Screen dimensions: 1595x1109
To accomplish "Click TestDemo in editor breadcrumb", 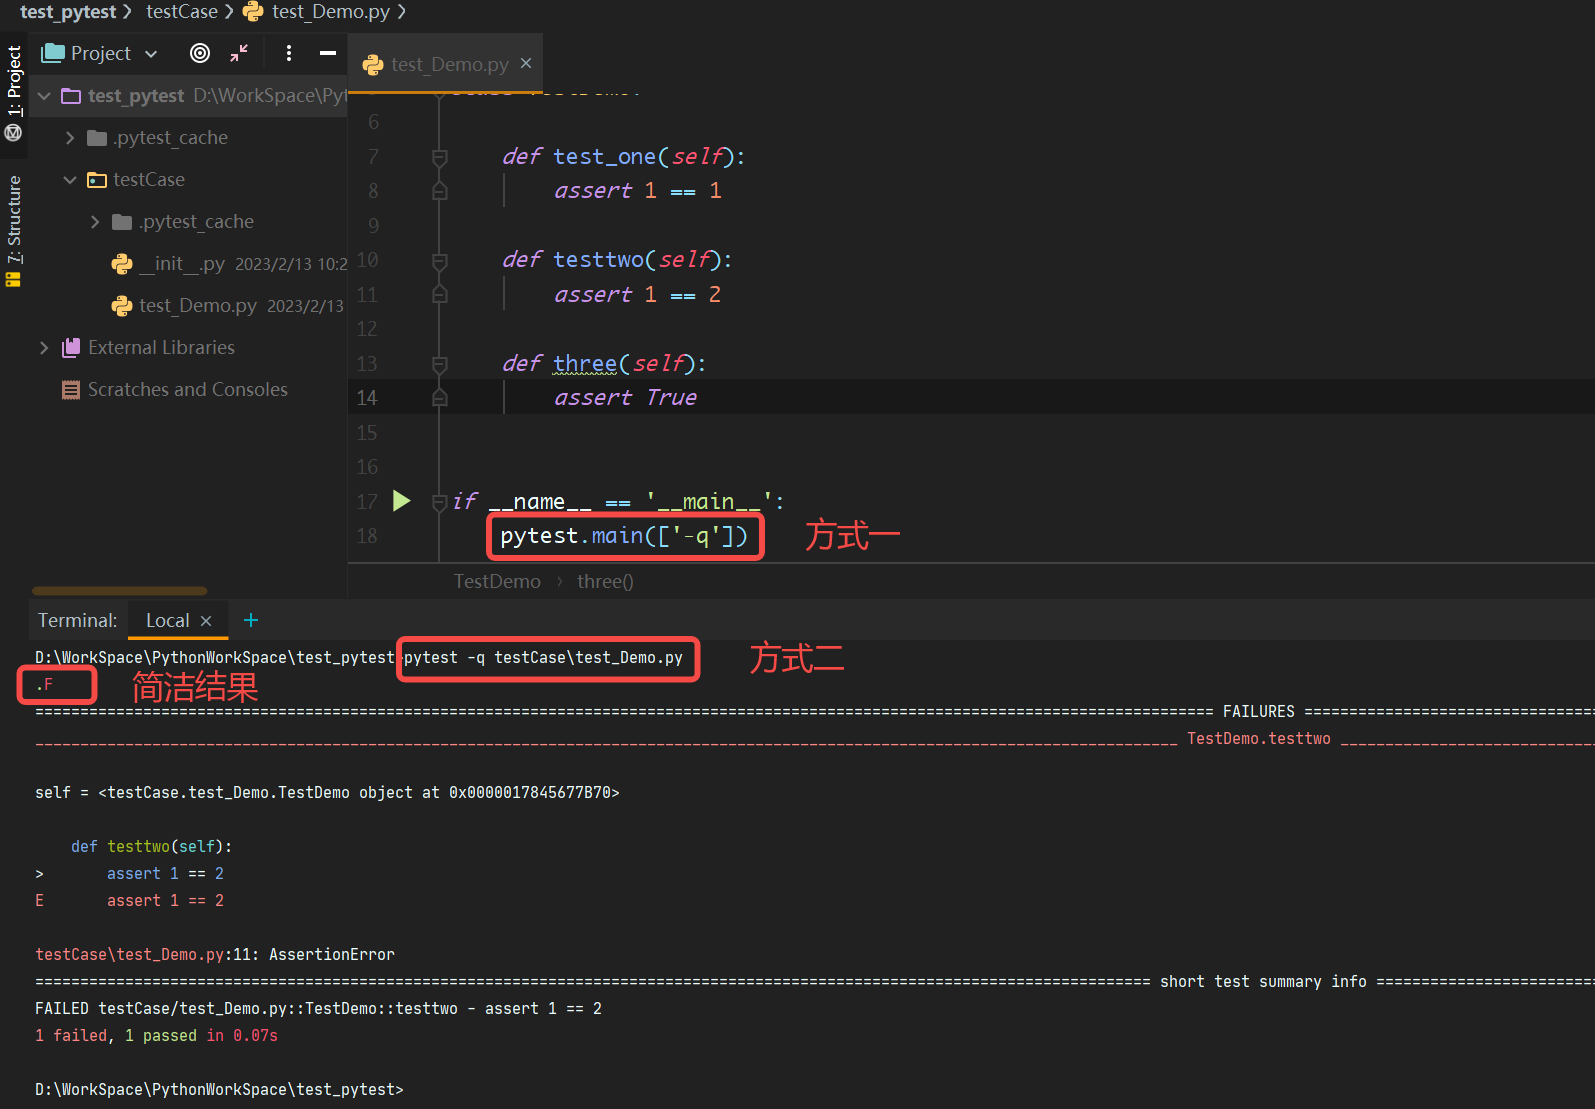I will (497, 582).
